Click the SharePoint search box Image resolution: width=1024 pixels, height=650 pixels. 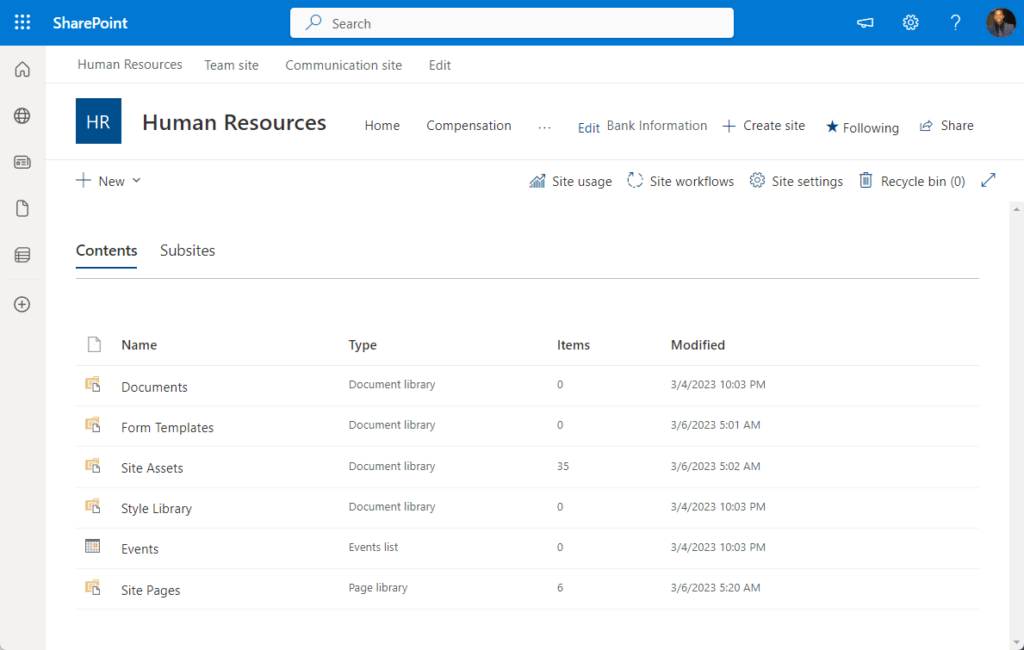pyautogui.click(x=511, y=23)
